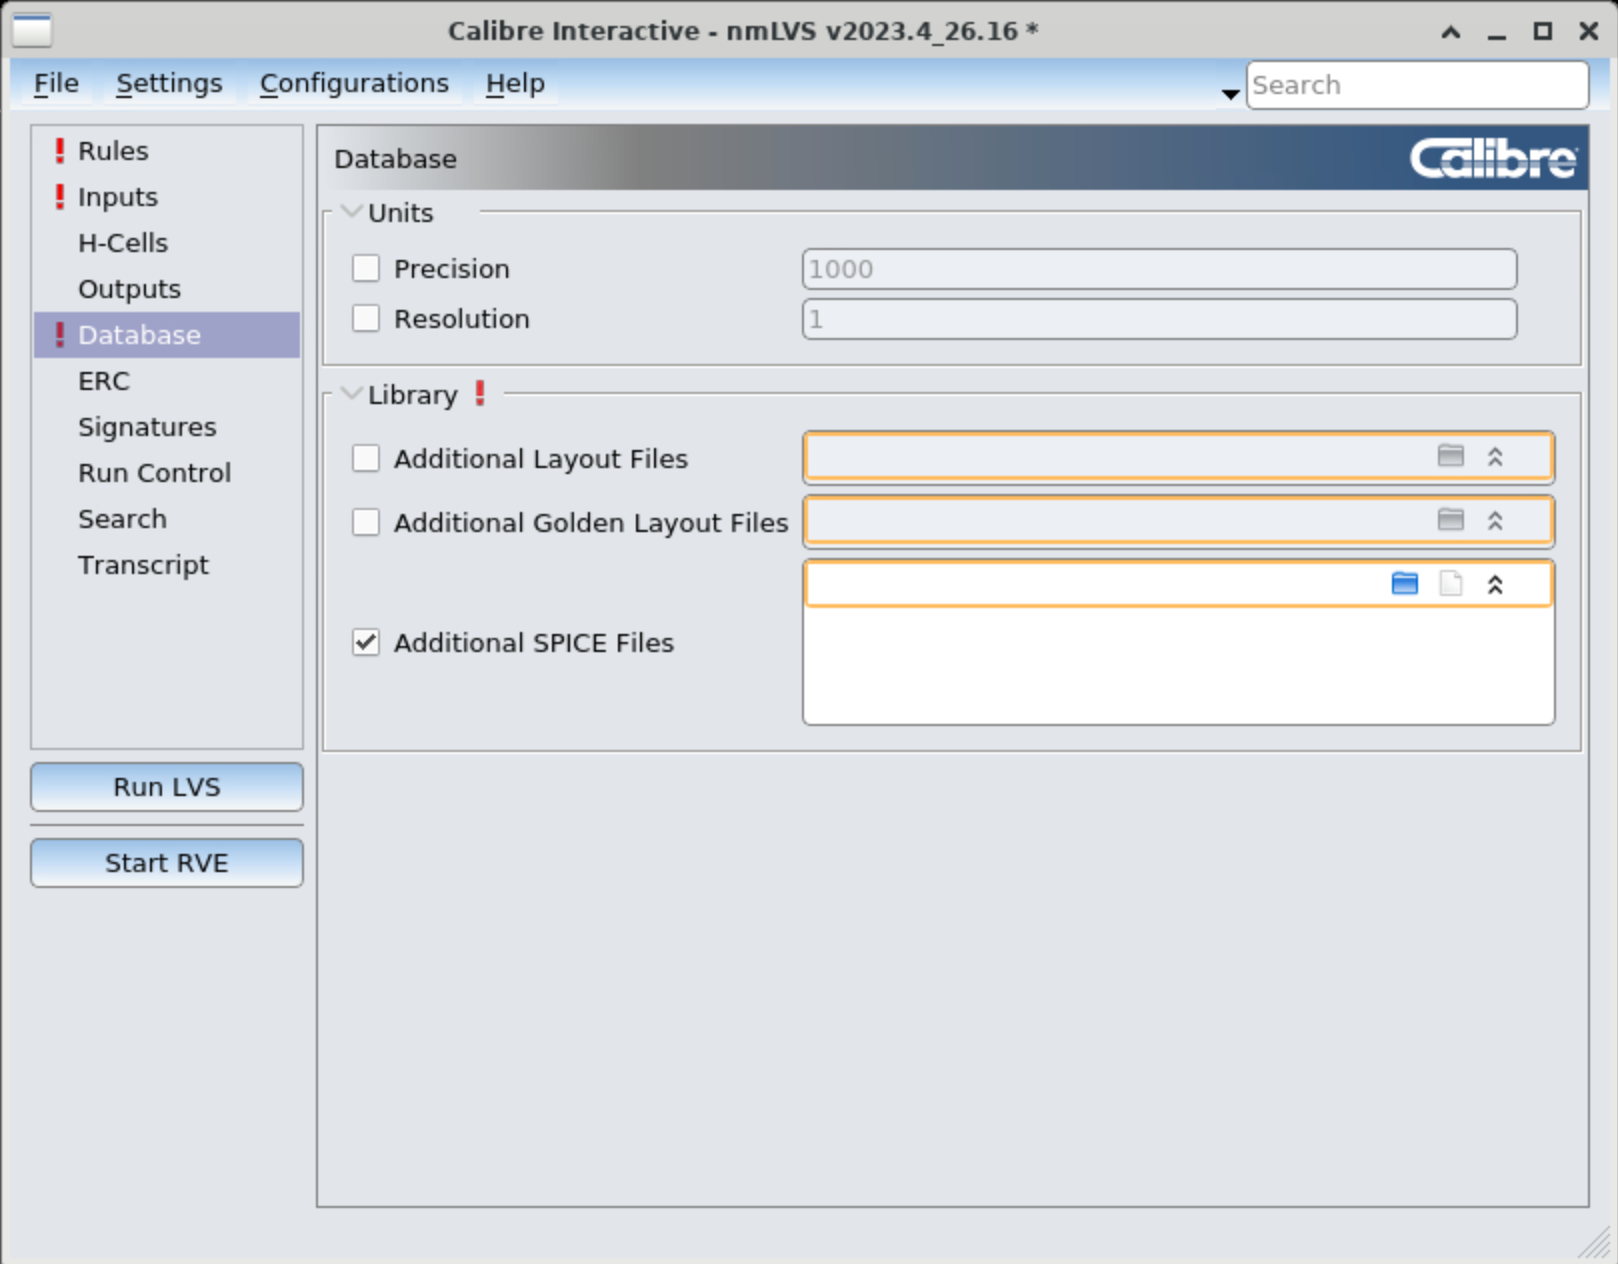This screenshot has width=1618, height=1264.
Task: Click the Precision value field
Action: point(1159,269)
